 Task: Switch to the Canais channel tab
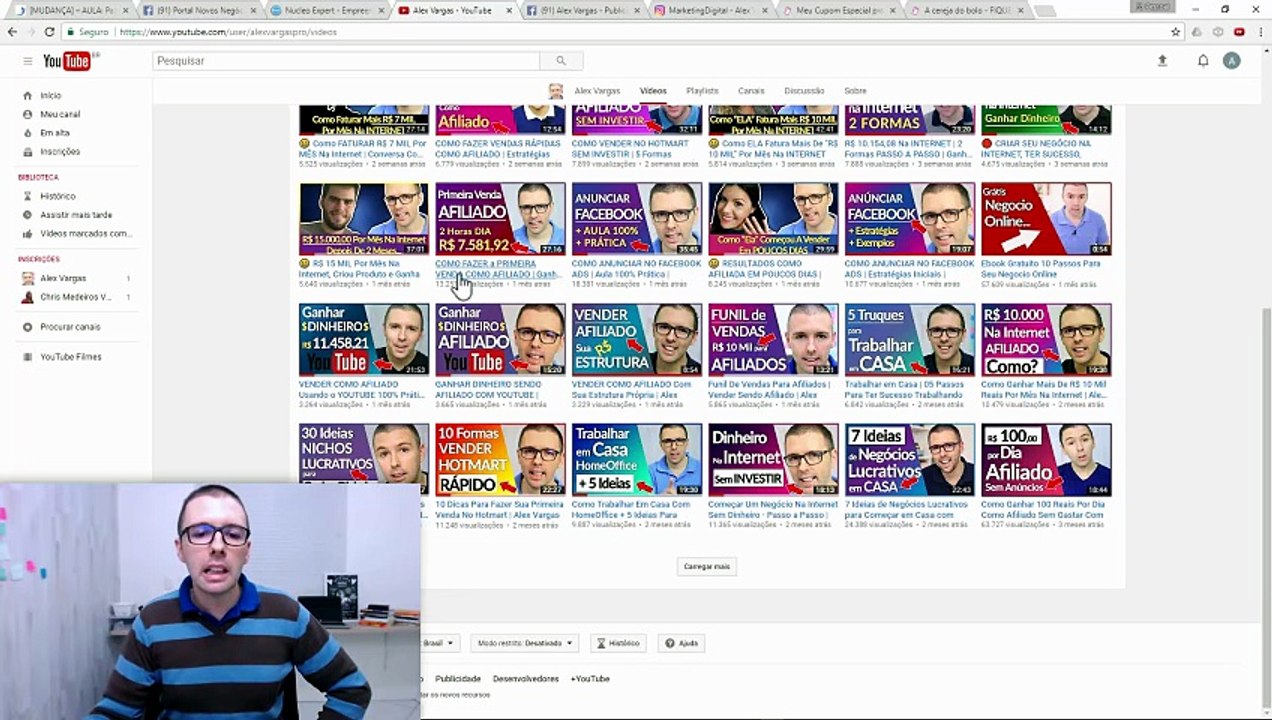[x=751, y=91]
